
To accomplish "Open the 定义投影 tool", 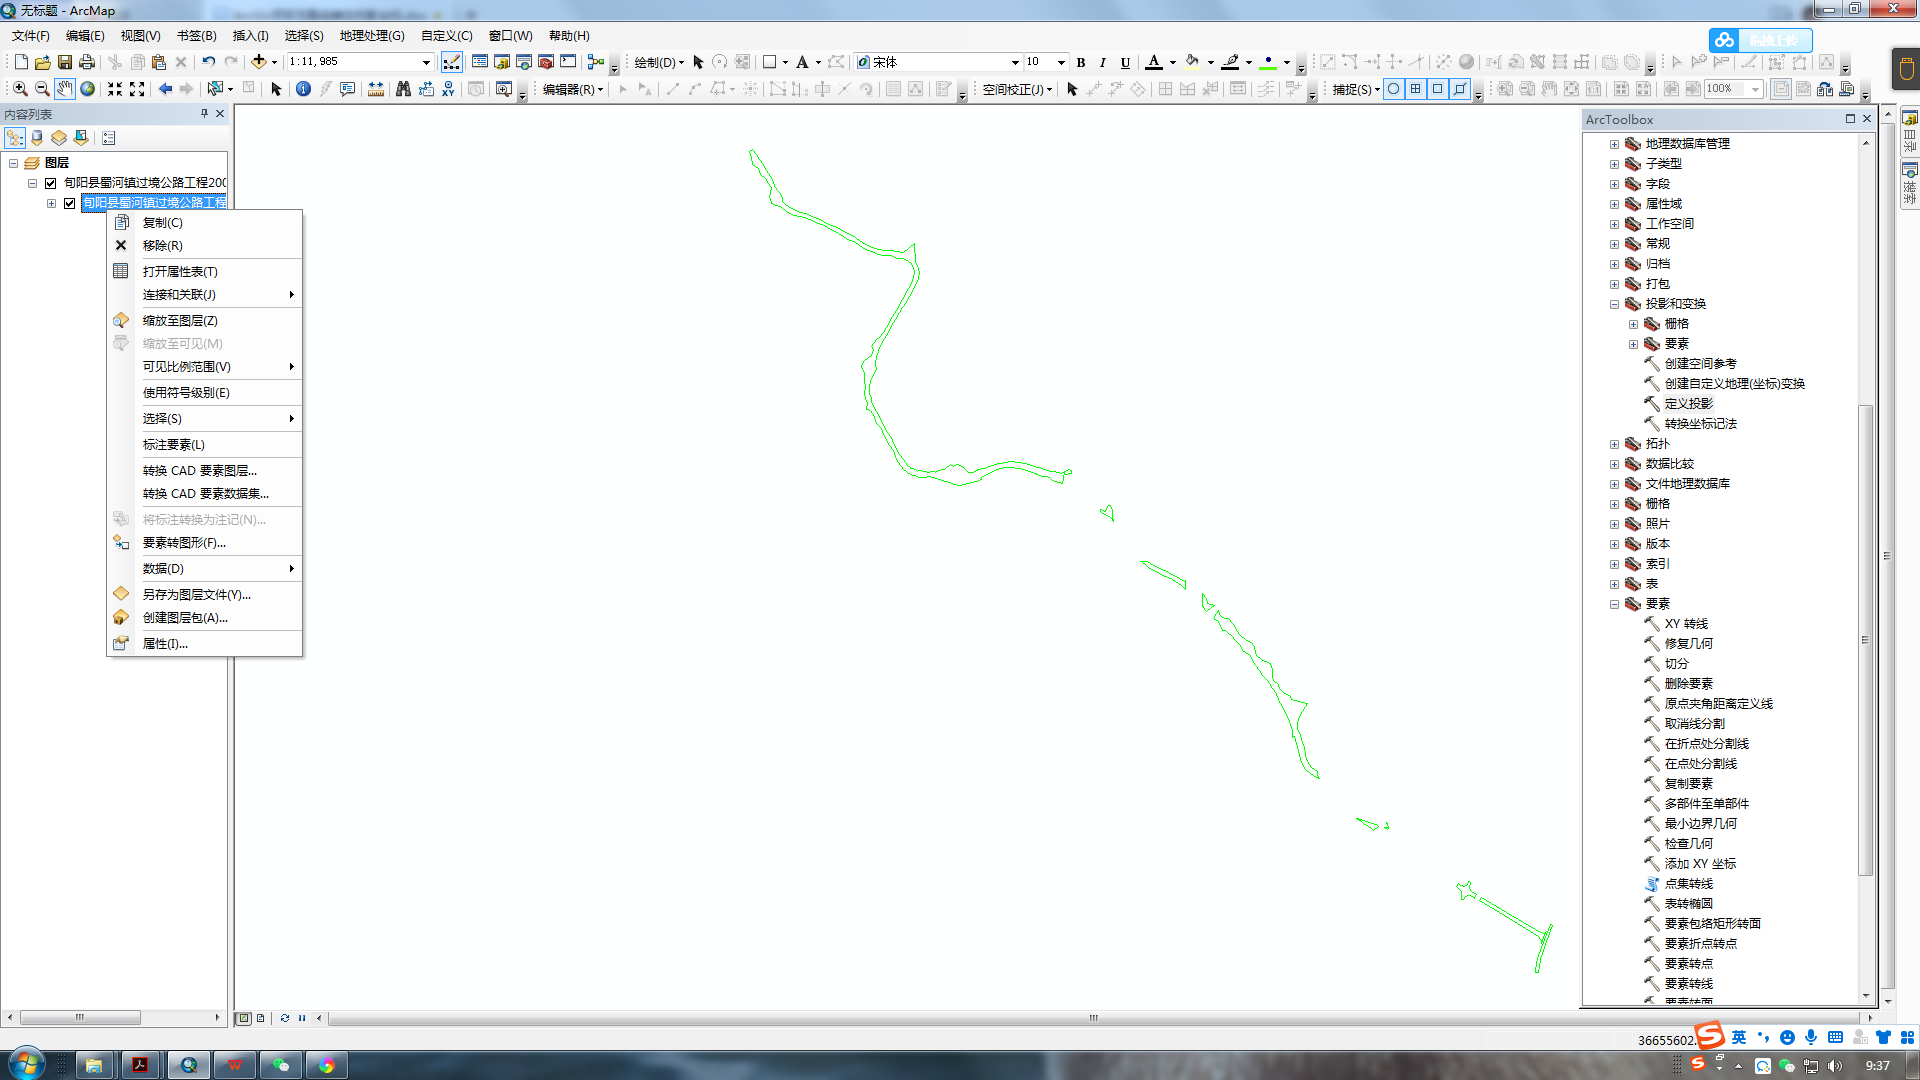I will click(1688, 404).
